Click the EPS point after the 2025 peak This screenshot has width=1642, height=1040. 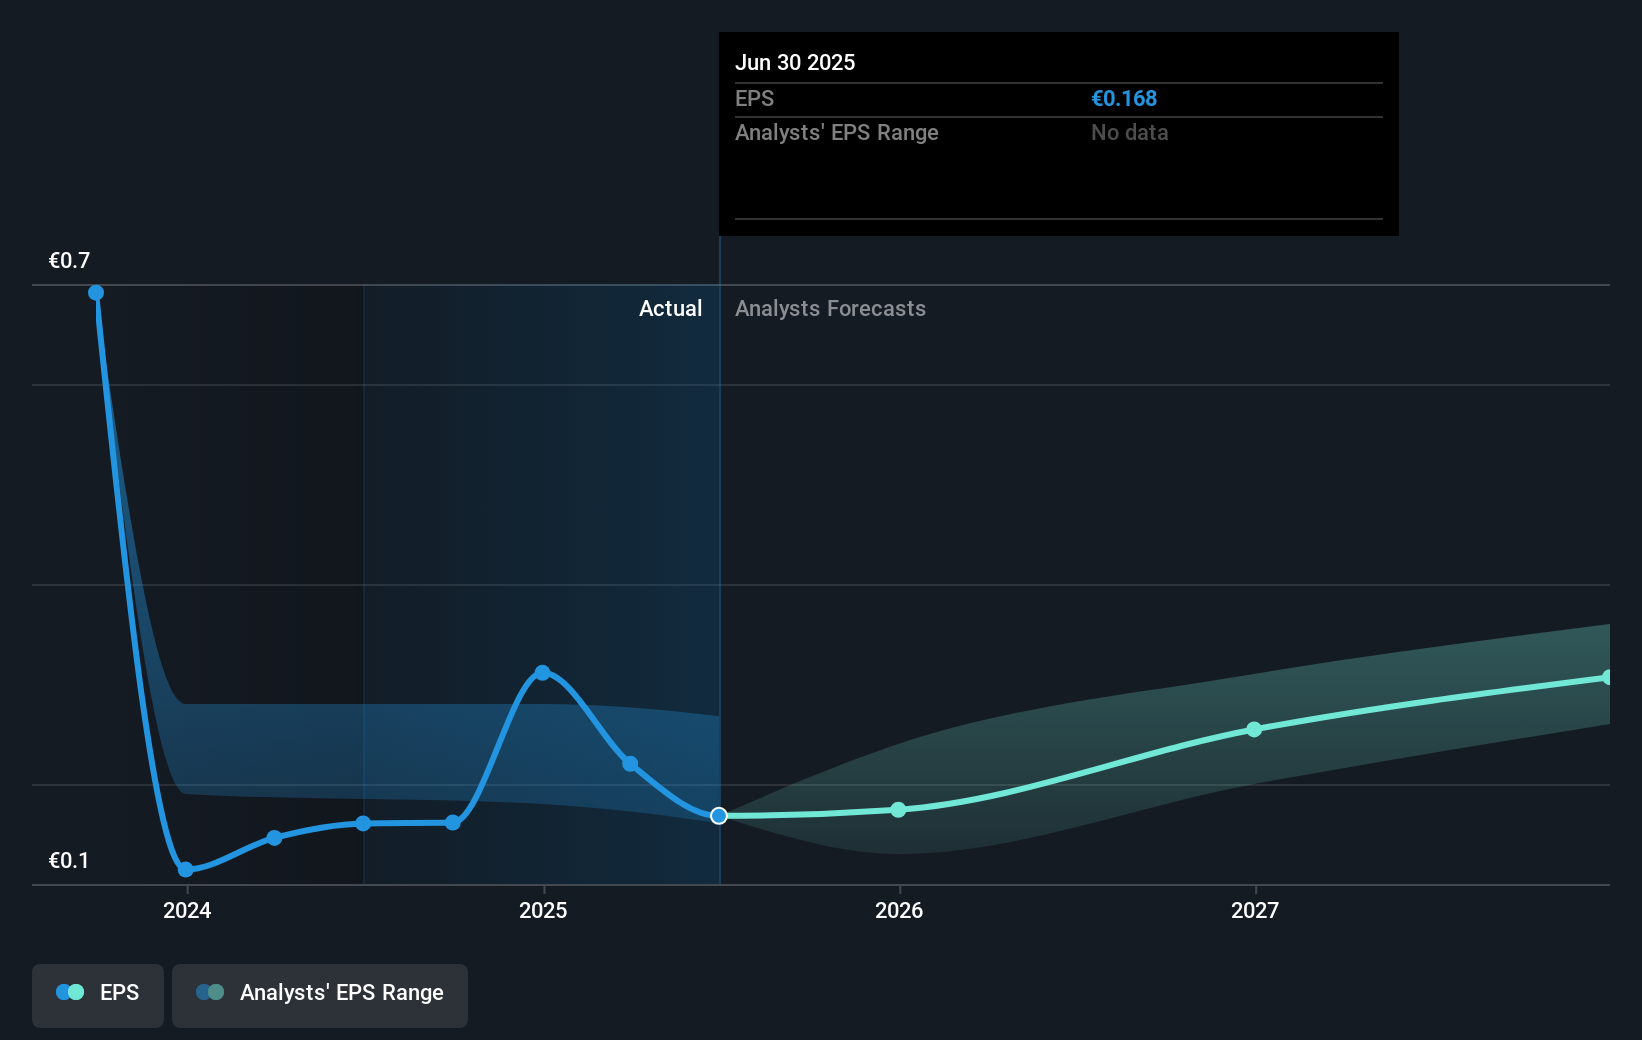(630, 764)
